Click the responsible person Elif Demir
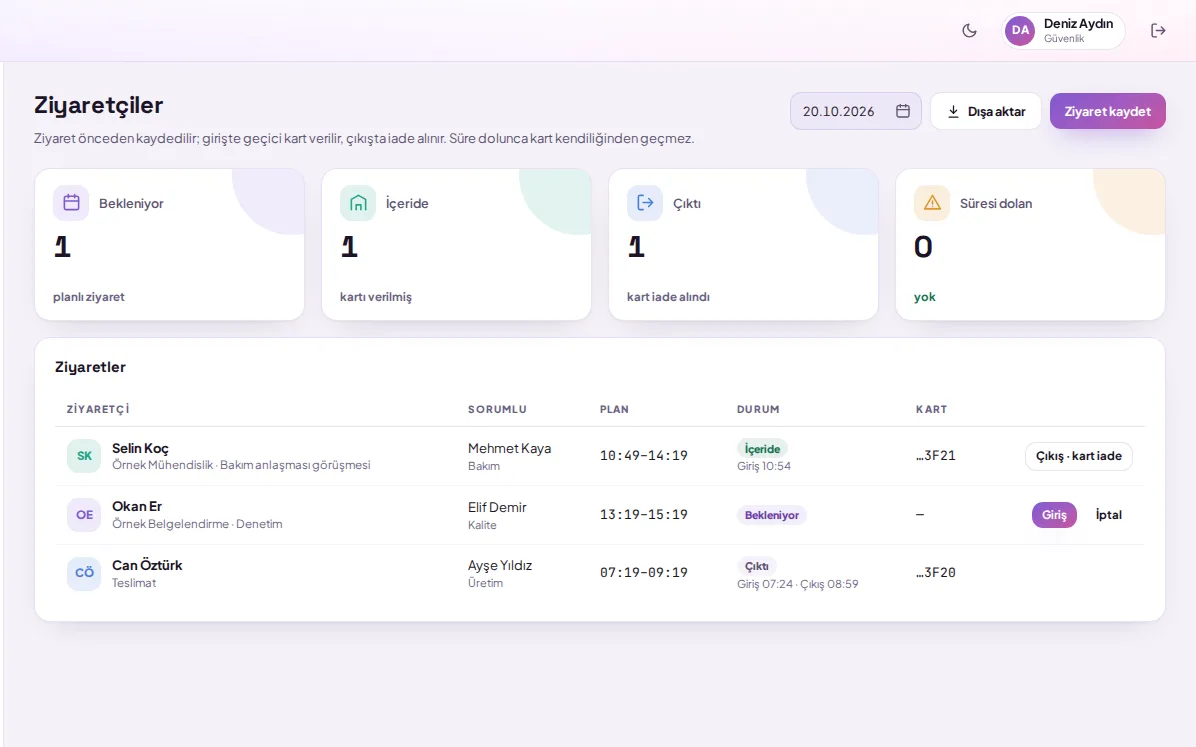Image resolution: width=1196 pixels, height=747 pixels. 497,507
